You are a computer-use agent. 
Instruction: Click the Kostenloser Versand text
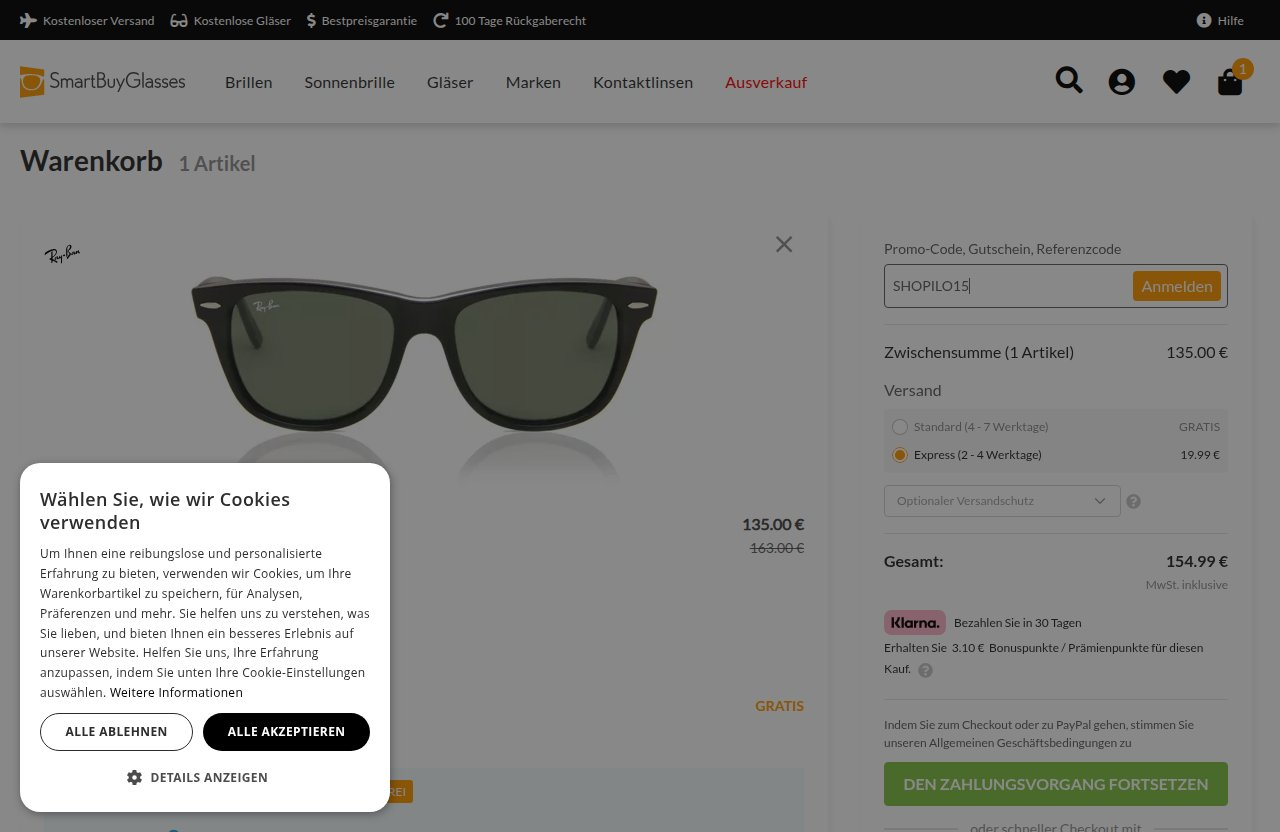pos(99,20)
